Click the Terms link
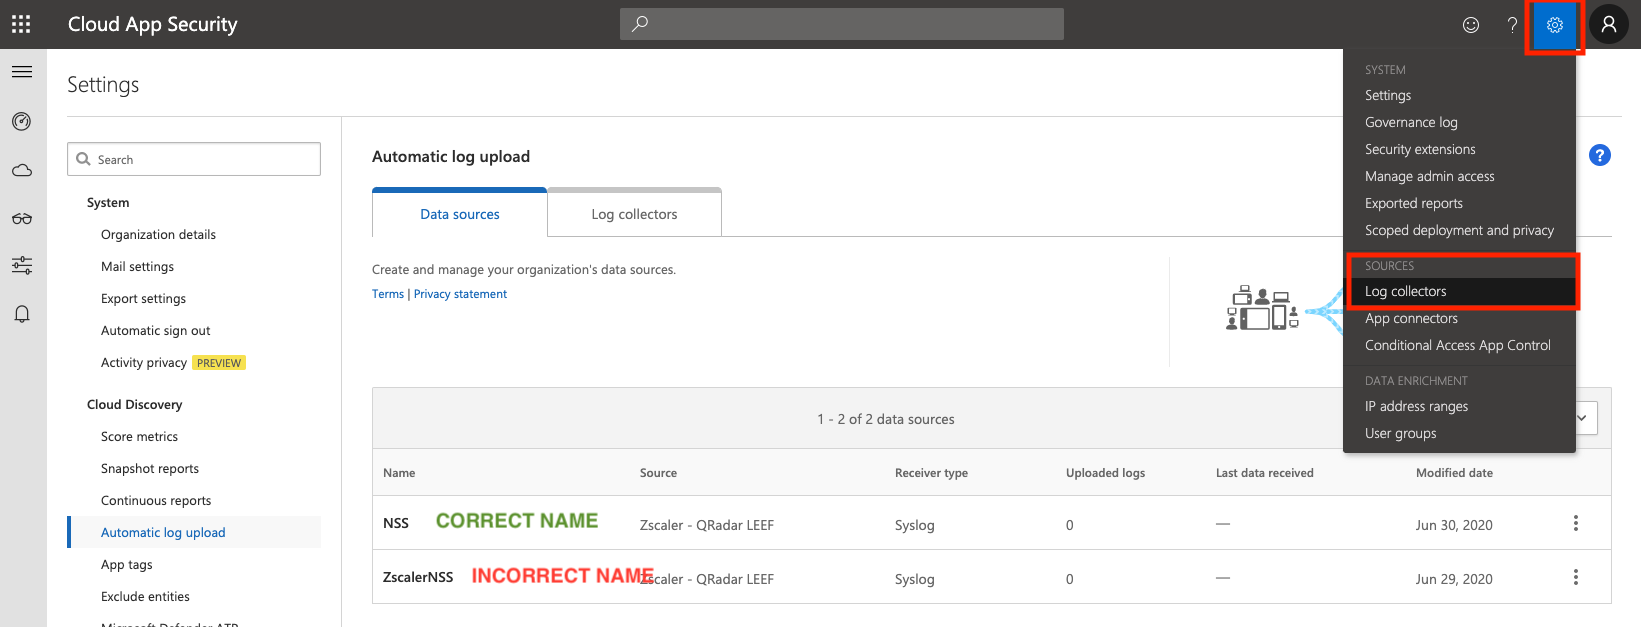The image size is (1641, 627). pyautogui.click(x=388, y=294)
